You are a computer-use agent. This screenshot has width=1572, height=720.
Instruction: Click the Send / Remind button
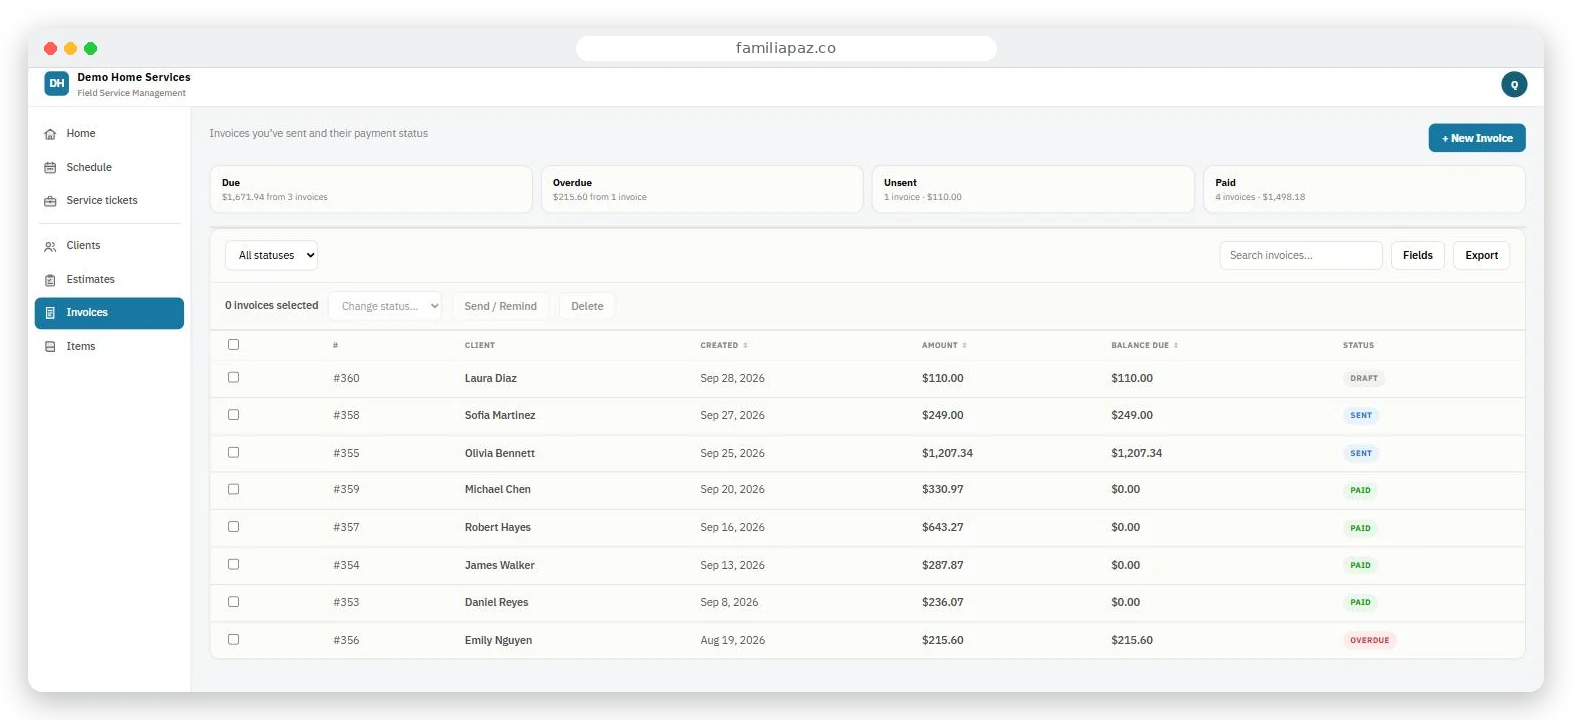pos(500,306)
